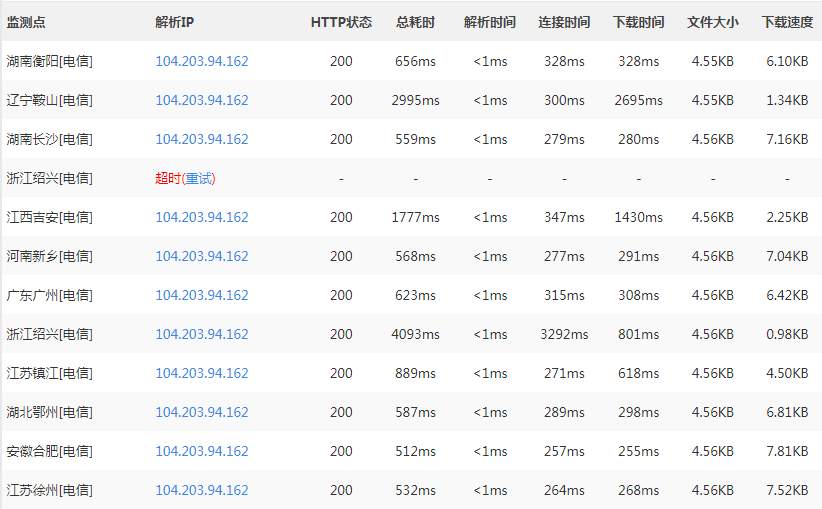Image resolution: width=822 pixels, height=509 pixels.
Task: Click the 下载速度 column header
Action: click(x=787, y=22)
